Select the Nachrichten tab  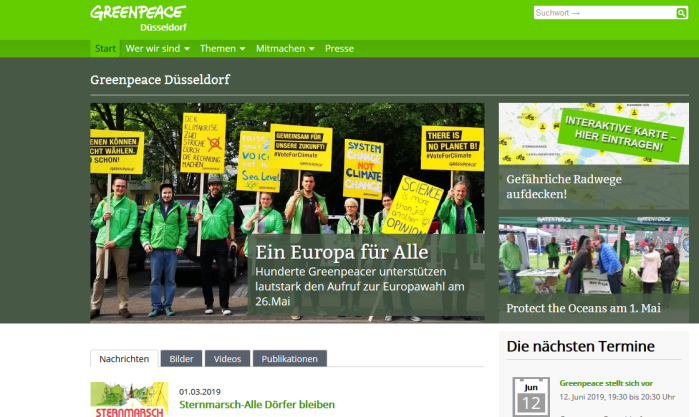(x=125, y=359)
